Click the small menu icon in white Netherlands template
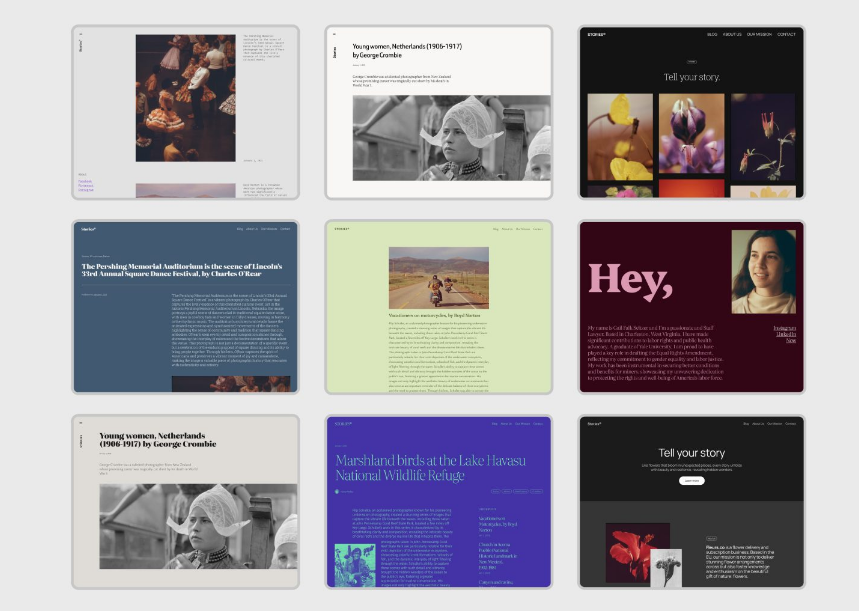Image resolution: width=859 pixels, height=611 pixels. click(334, 33)
